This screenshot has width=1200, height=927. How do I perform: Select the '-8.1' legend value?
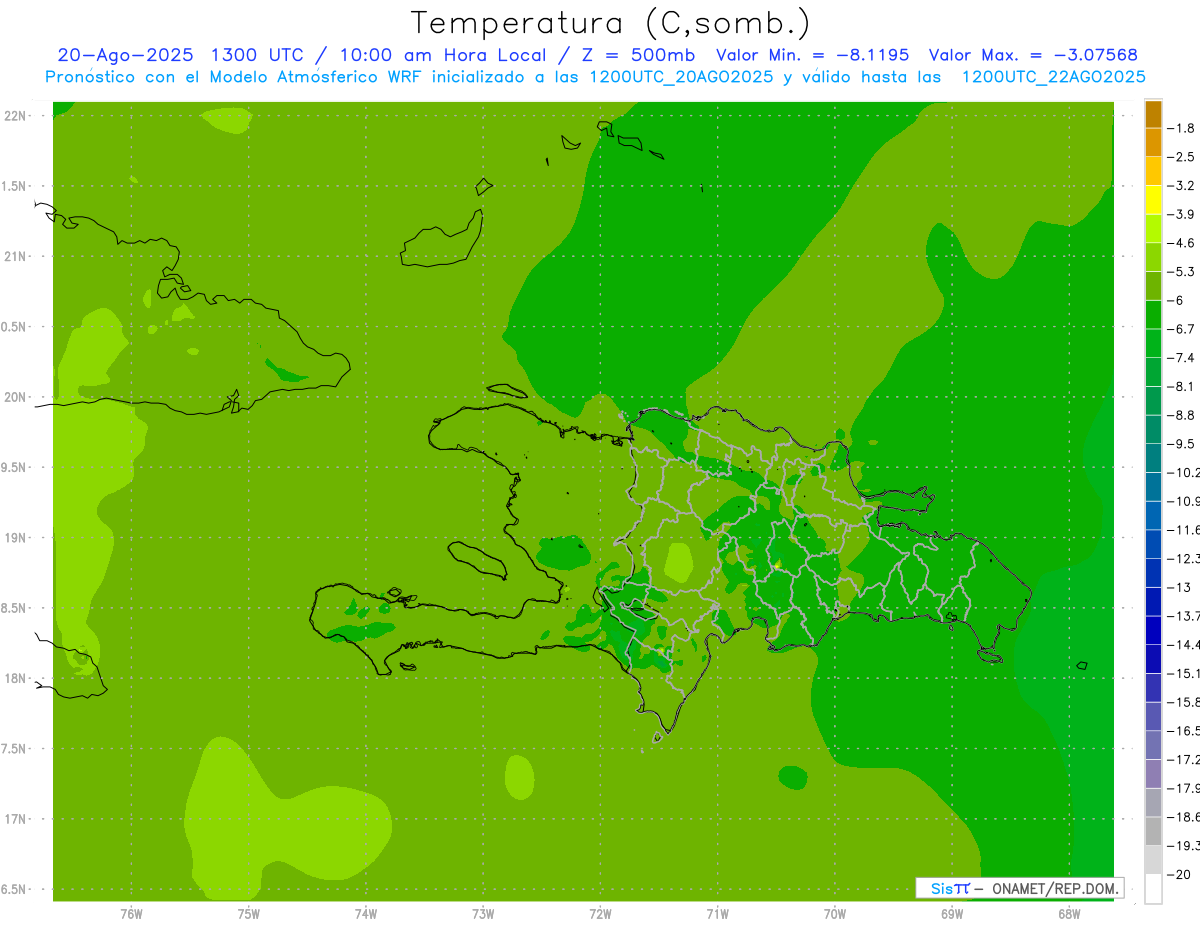[1181, 386]
